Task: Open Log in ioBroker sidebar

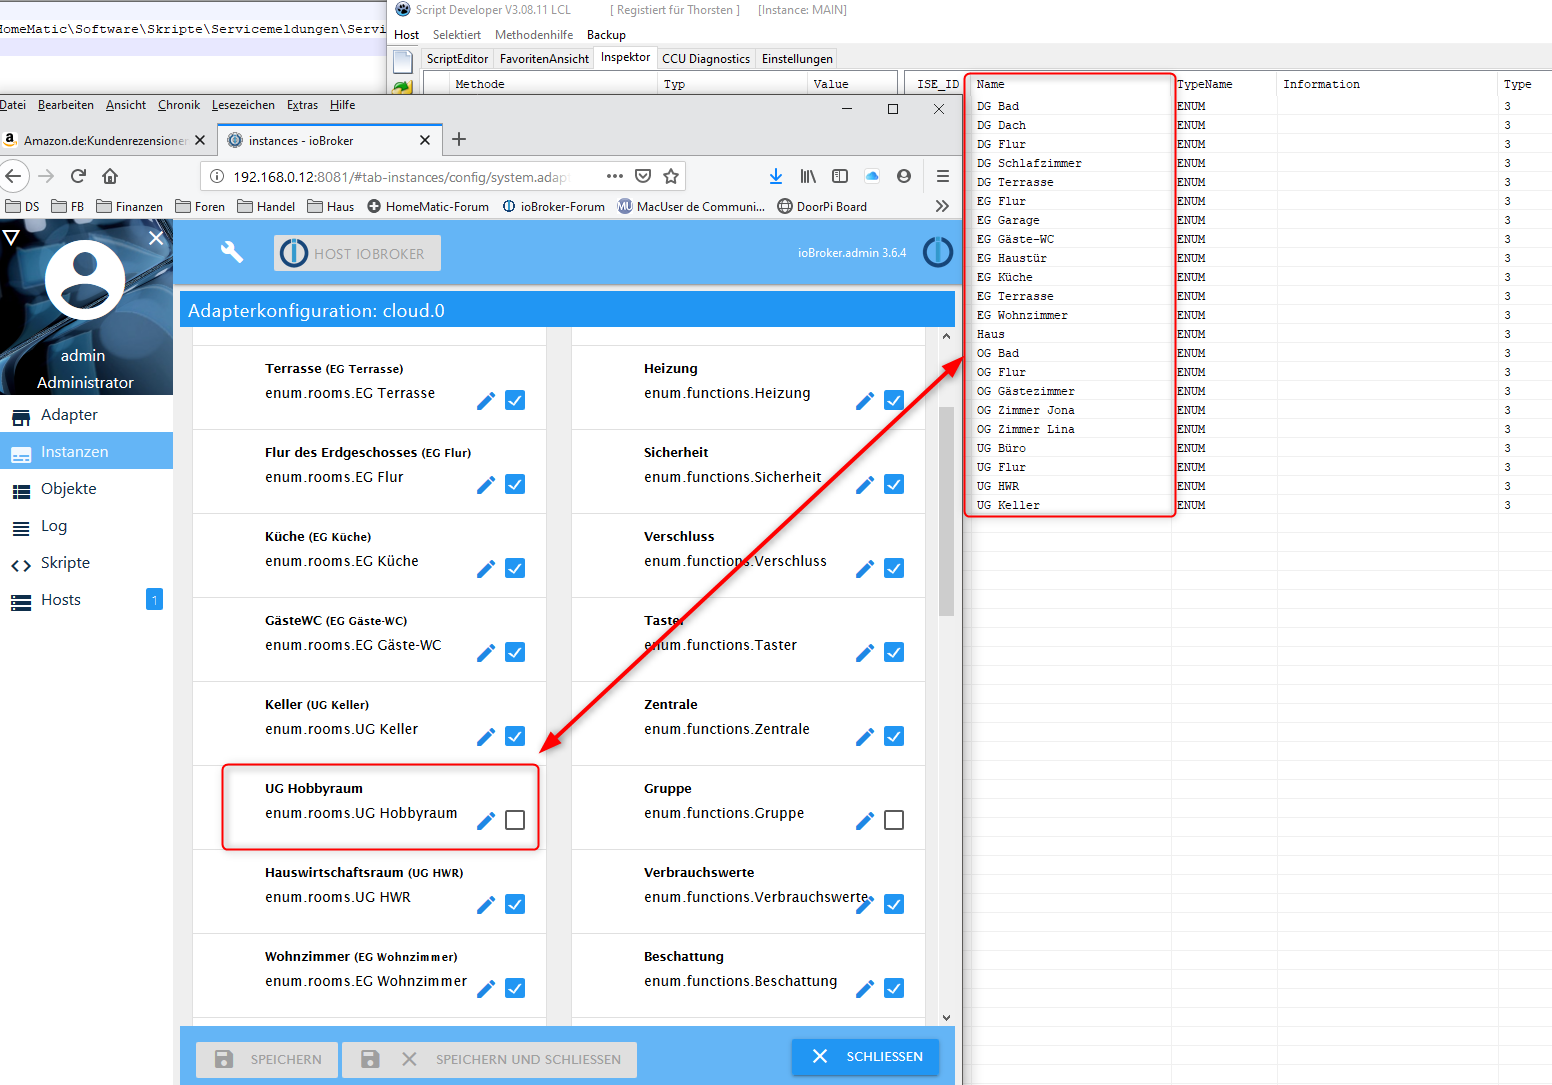Action: click(86, 526)
